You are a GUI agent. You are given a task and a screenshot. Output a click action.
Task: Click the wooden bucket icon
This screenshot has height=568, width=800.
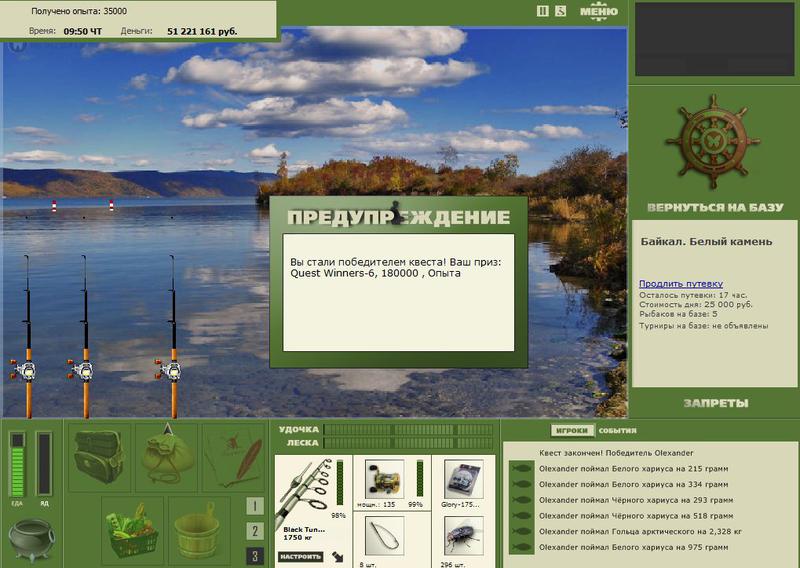[199, 530]
